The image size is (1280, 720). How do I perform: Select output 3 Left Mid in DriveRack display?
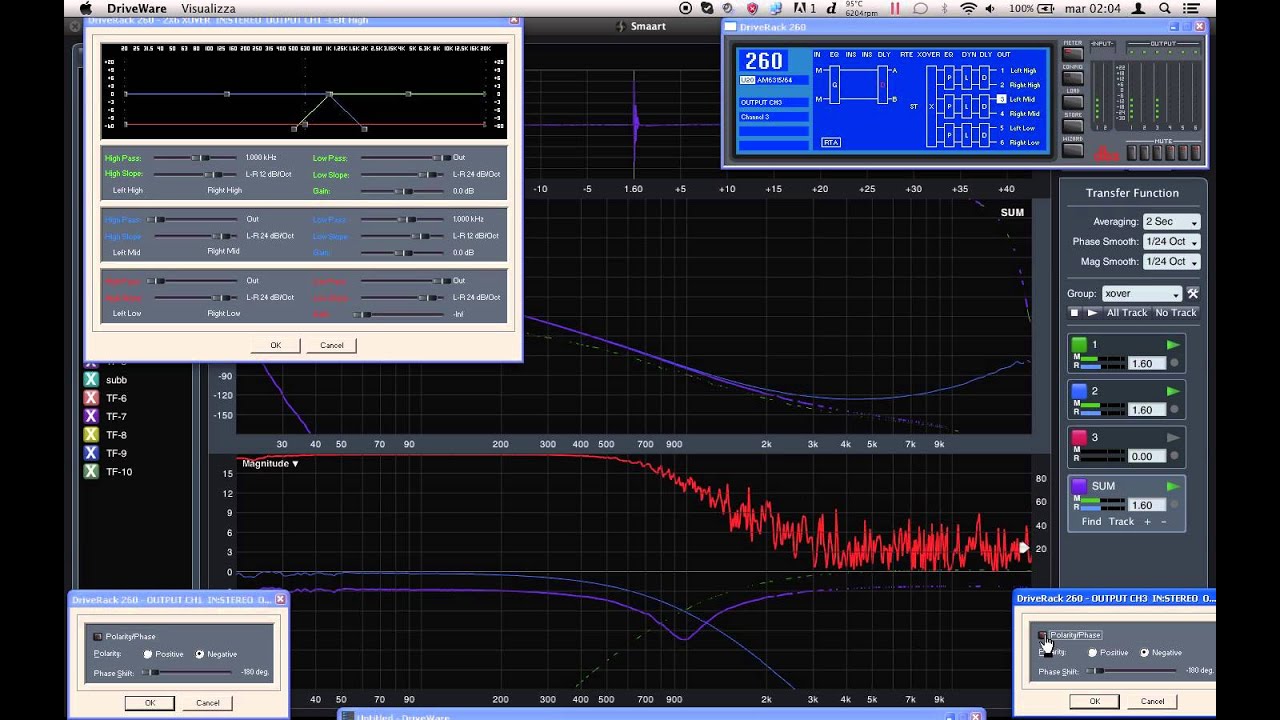coord(1002,99)
